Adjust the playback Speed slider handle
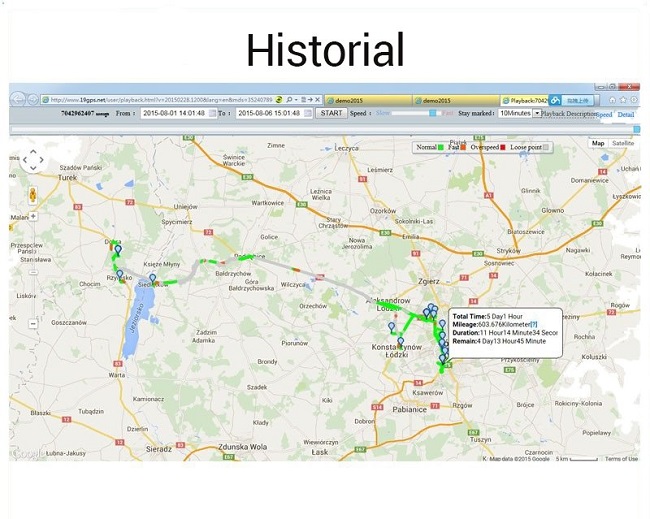Viewport: 650px width, 519px height. (432, 113)
